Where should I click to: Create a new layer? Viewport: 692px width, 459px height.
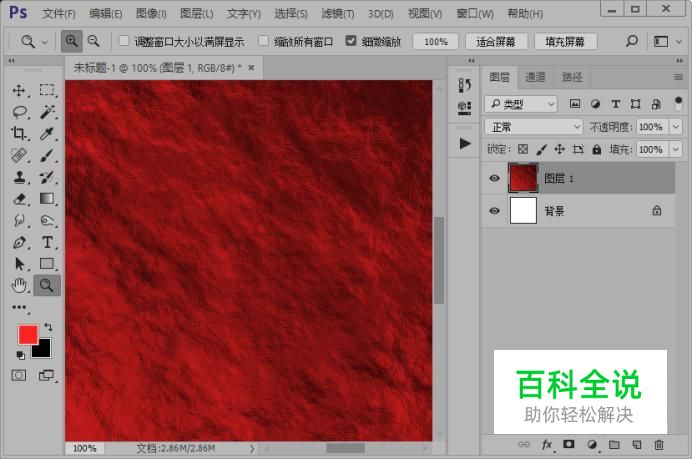(x=636, y=445)
